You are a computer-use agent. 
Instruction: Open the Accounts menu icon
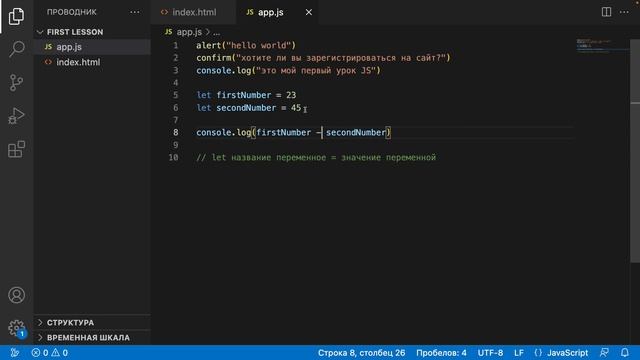tap(16, 295)
